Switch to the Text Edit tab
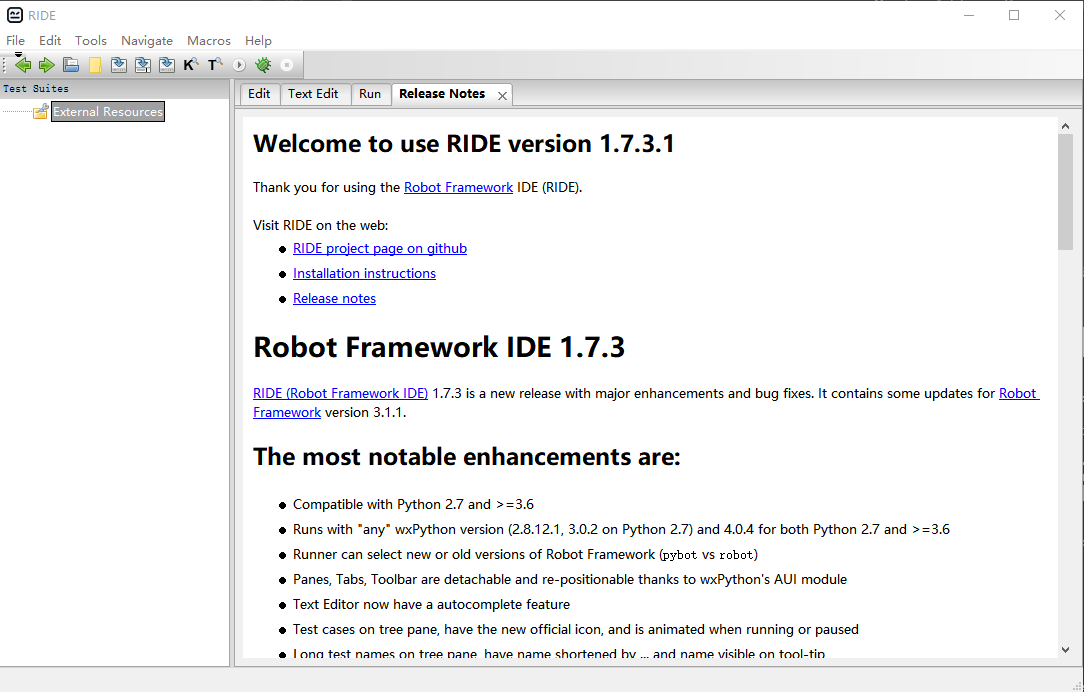 click(x=314, y=93)
